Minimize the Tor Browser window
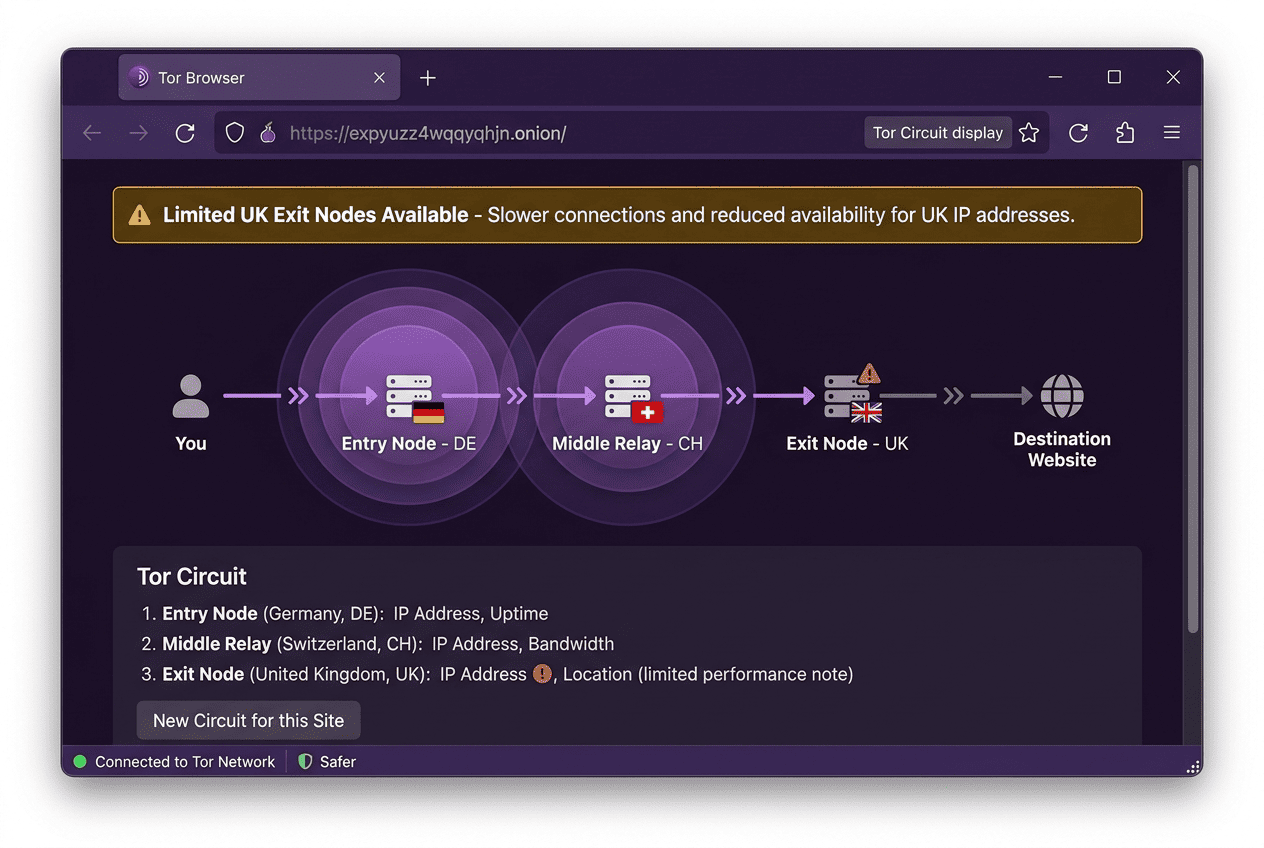The image size is (1264, 848). [x=1056, y=77]
